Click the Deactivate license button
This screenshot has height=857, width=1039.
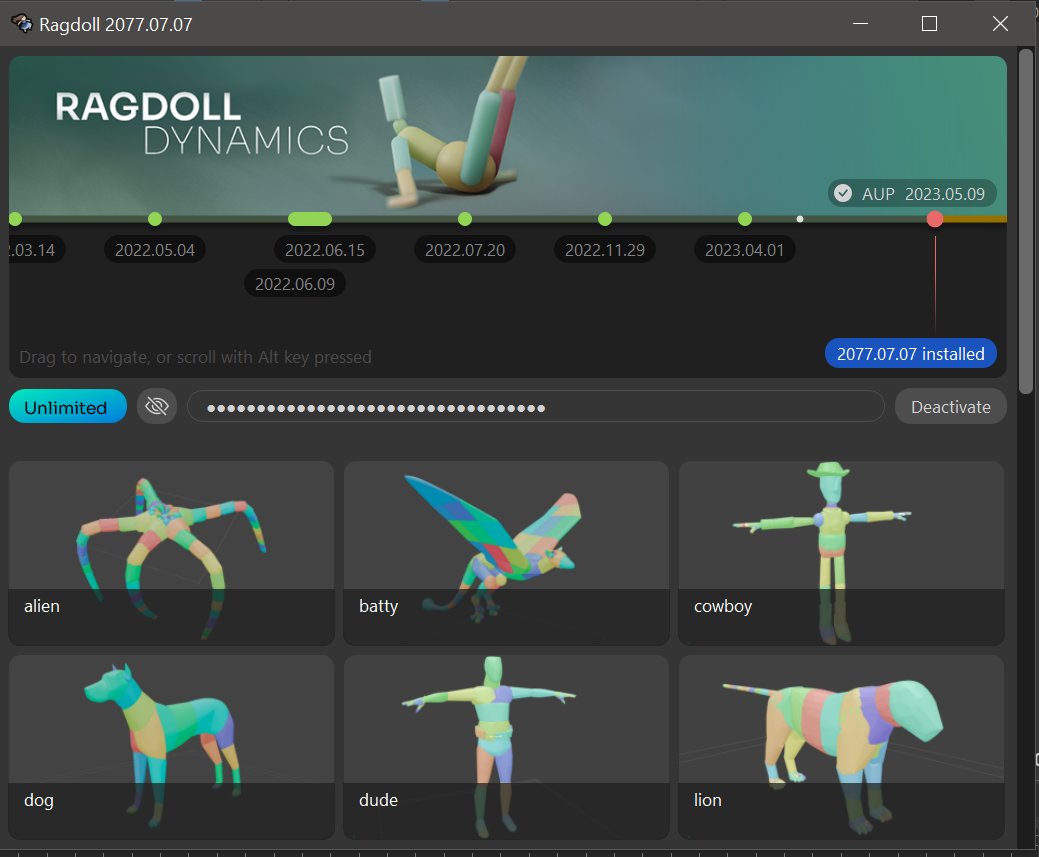click(x=950, y=407)
